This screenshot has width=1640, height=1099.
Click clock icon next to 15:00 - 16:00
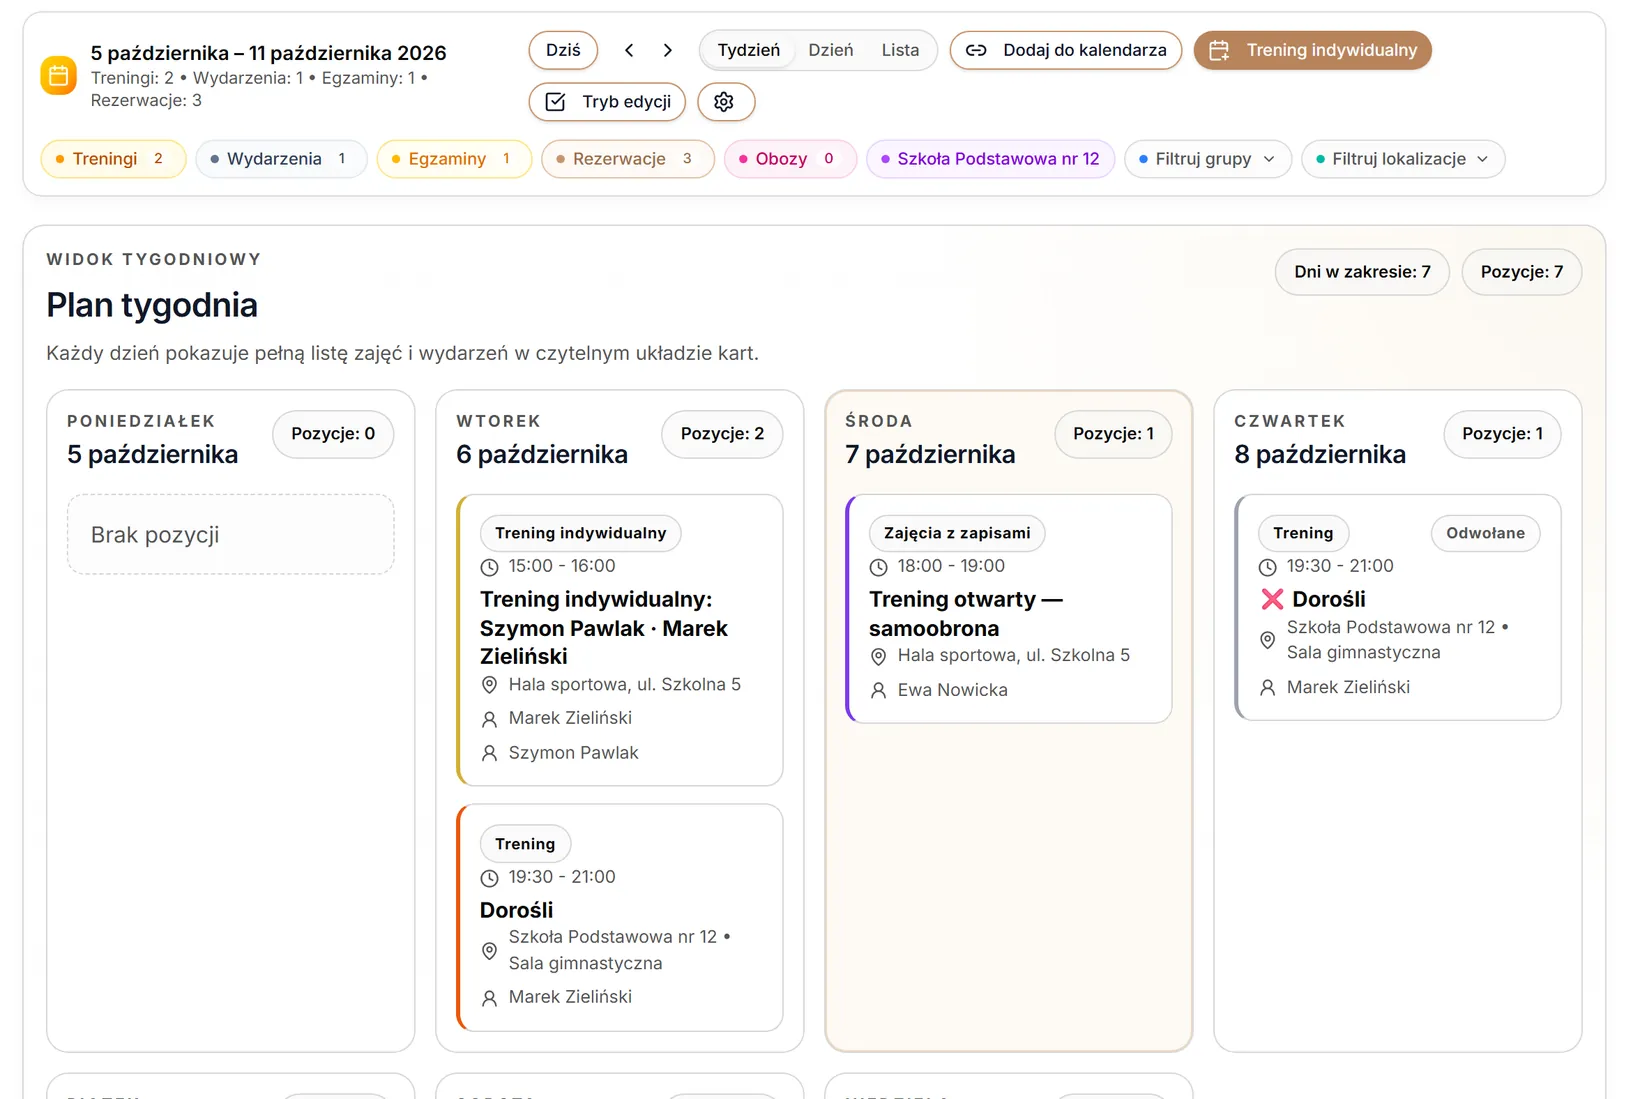(489, 567)
